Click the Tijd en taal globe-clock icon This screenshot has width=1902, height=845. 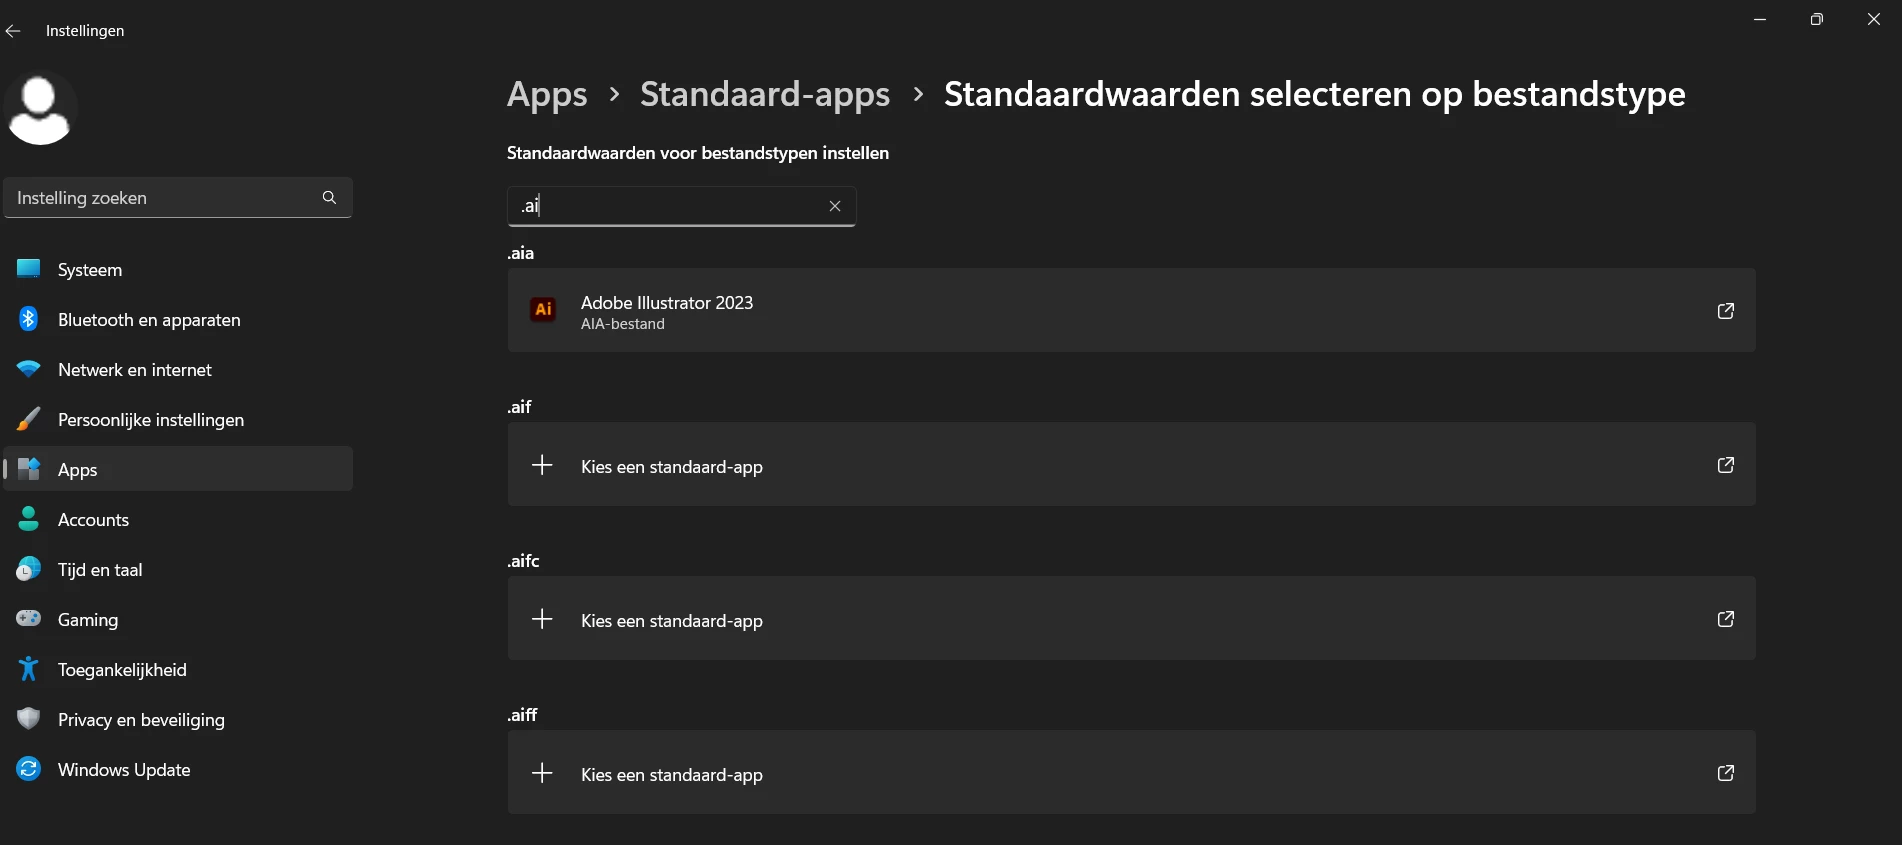tap(29, 569)
